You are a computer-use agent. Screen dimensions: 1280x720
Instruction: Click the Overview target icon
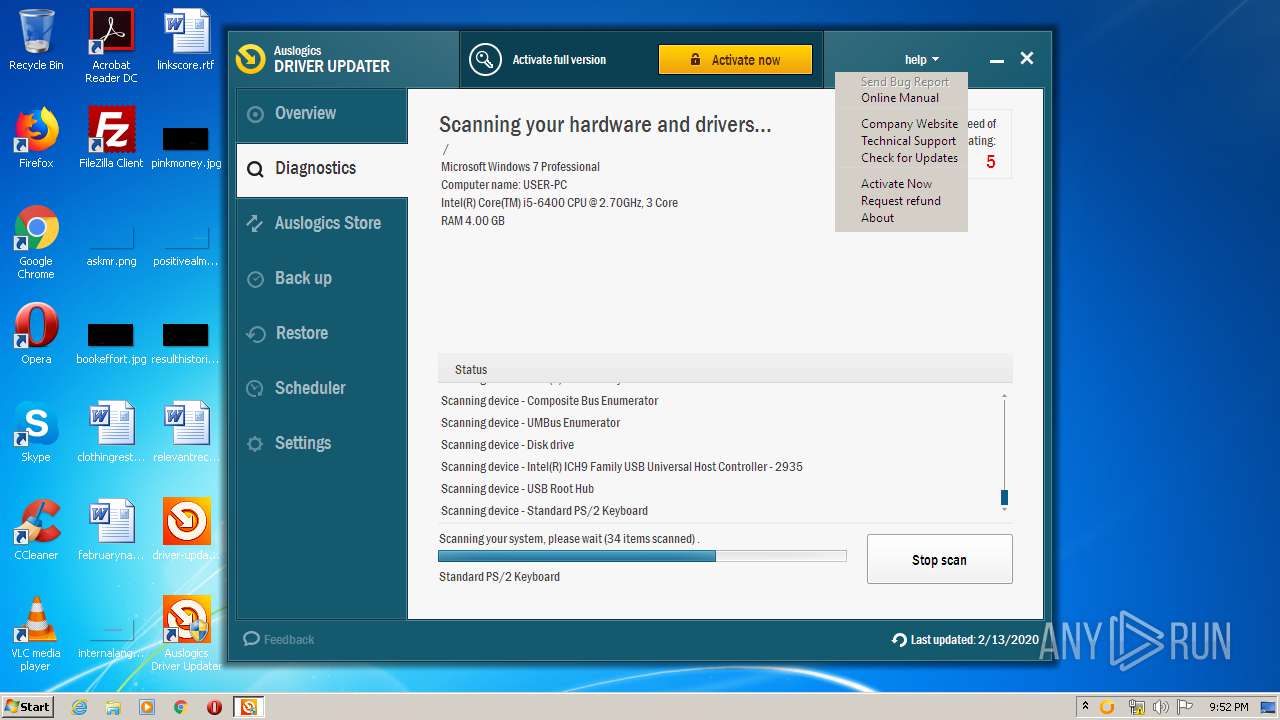click(256, 114)
